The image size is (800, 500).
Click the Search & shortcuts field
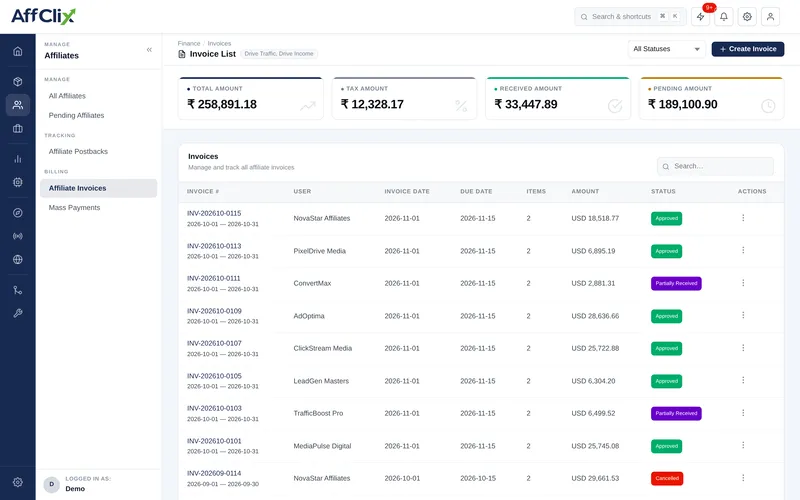pos(630,17)
